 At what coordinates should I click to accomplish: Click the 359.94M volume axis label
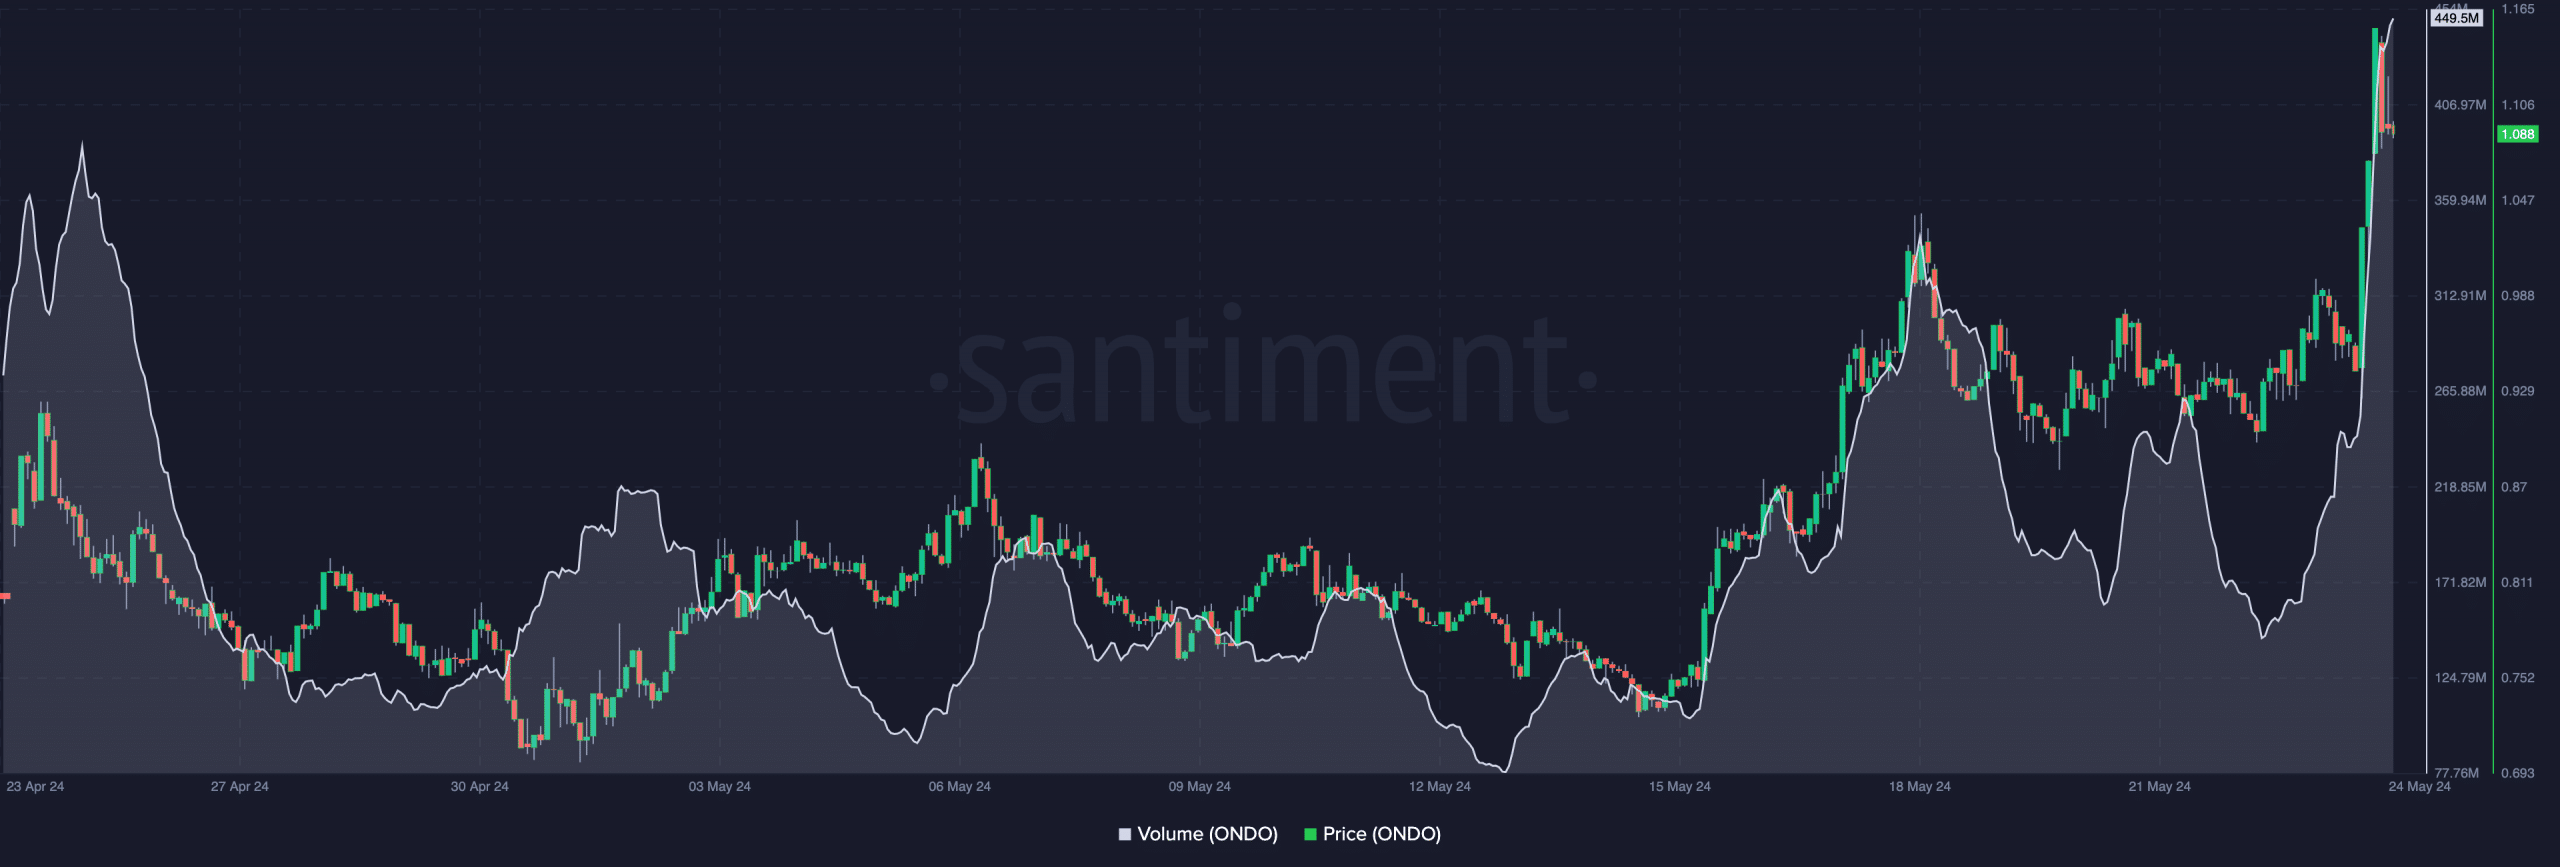pyautogui.click(x=2460, y=201)
